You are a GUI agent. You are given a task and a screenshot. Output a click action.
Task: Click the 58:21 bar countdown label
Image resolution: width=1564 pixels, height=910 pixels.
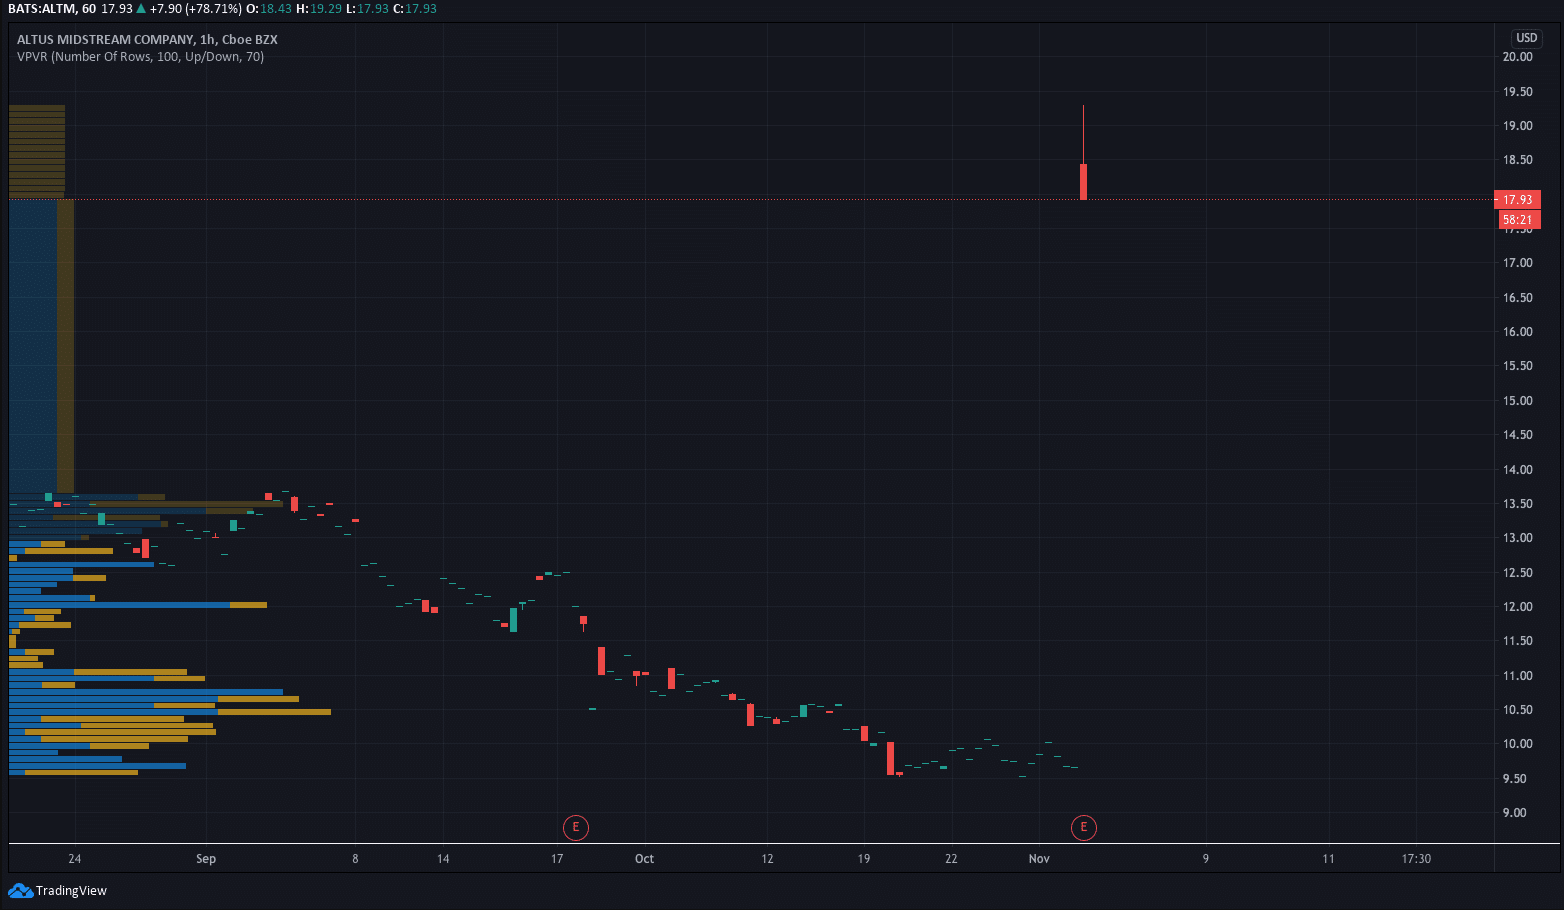(x=1517, y=220)
